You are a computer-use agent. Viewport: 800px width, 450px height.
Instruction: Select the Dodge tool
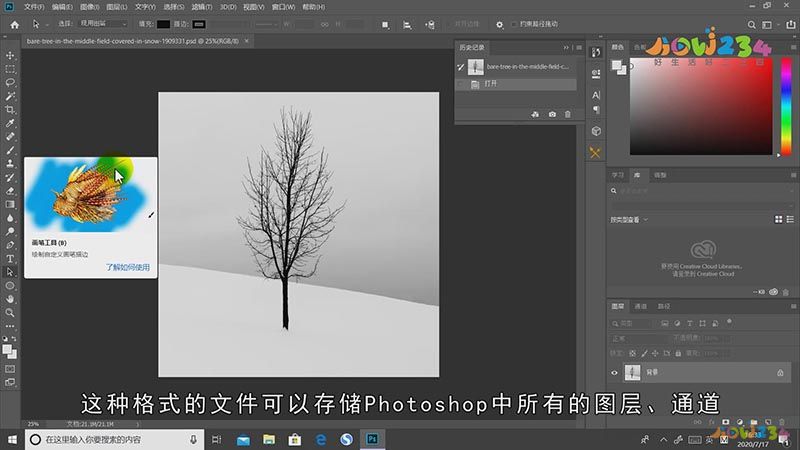[10, 232]
